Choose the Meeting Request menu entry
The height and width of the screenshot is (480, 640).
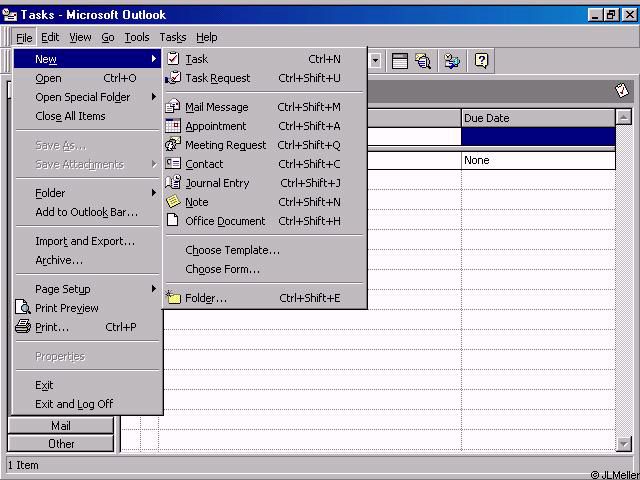pos(225,145)
